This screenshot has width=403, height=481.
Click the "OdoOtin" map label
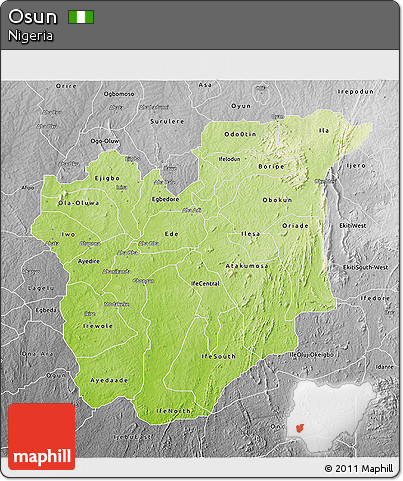coord(240,134)
